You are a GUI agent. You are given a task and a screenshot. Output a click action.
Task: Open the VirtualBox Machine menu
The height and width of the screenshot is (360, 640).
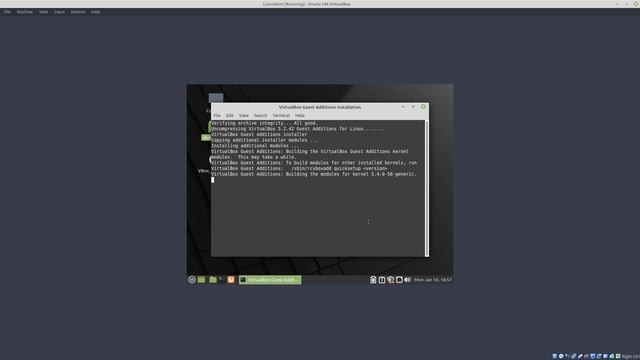(24, 12)
